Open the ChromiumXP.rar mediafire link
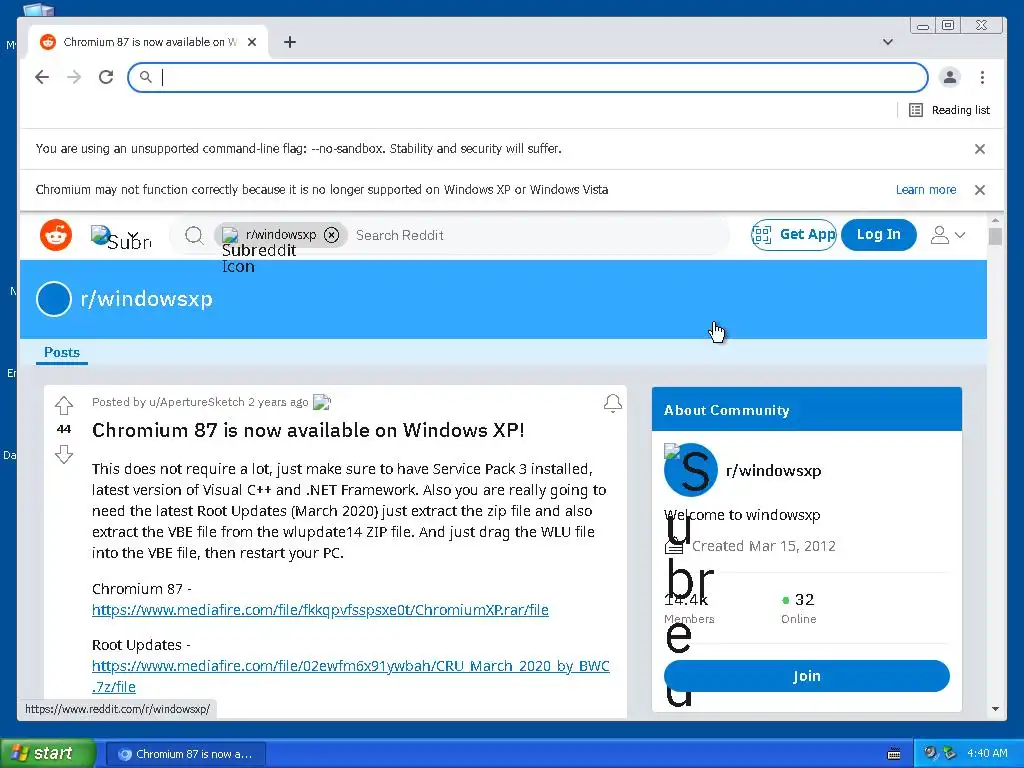The image size is (1024, 768). pos(320,610)
